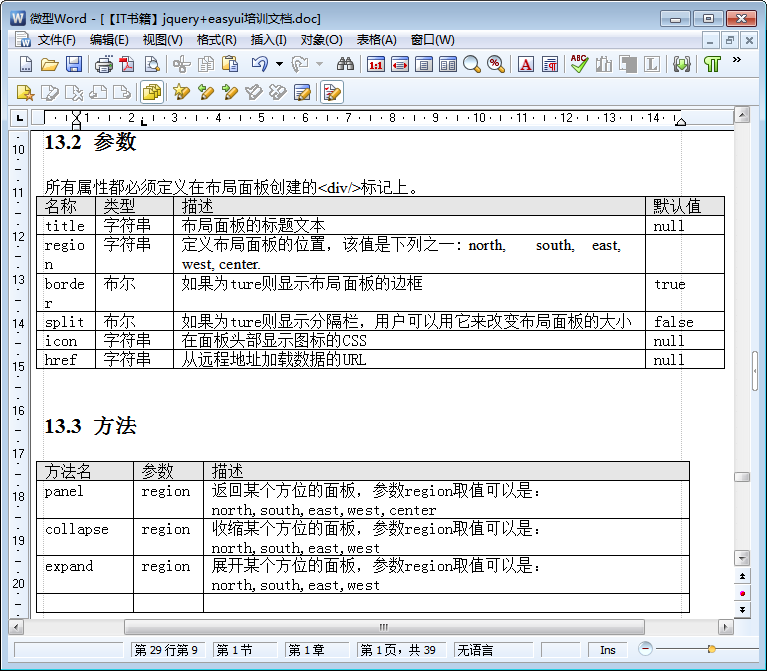
Task: Go to previous page with double up arrow
Action: [742, 576]
